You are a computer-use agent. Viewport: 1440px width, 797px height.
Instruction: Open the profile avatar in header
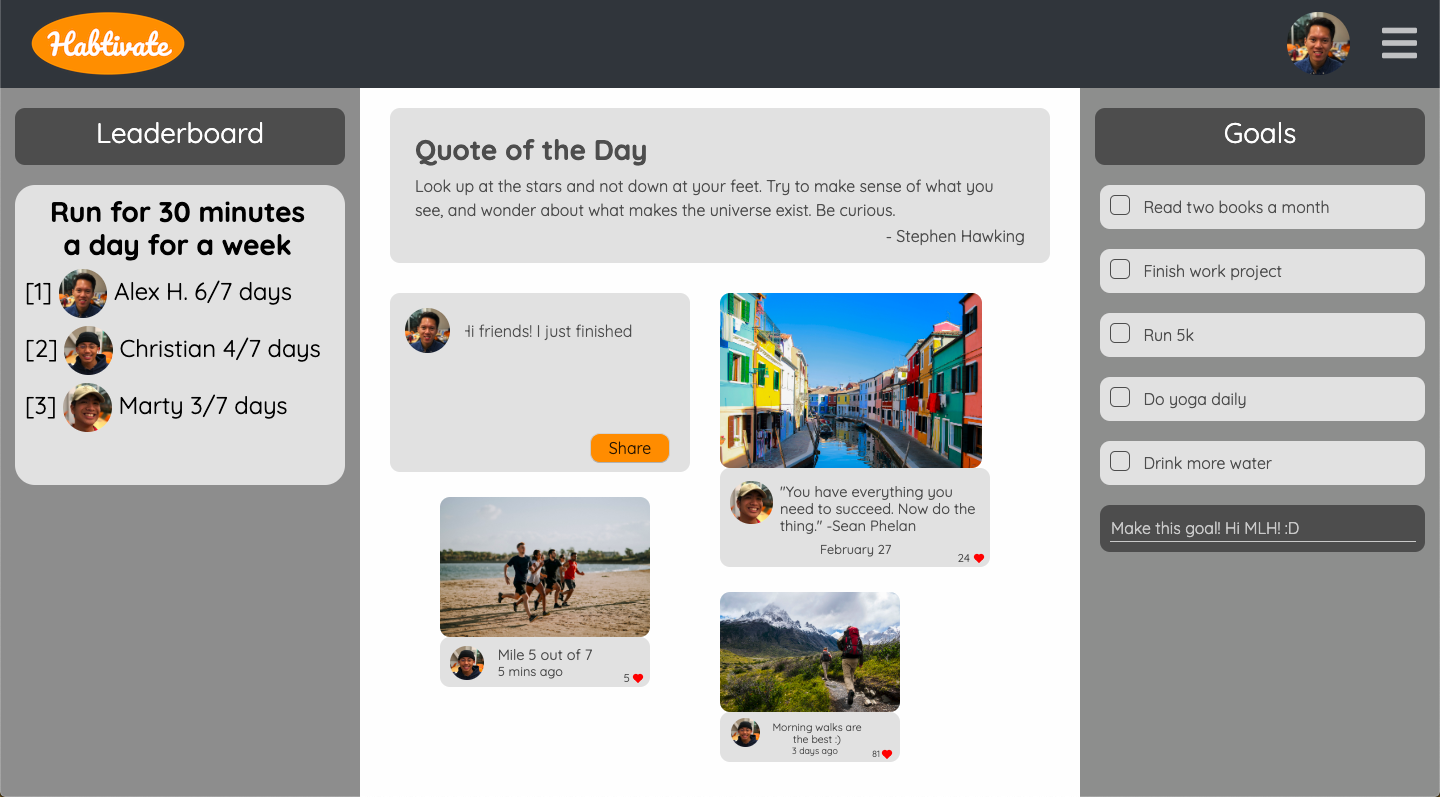click(1318, 44)
